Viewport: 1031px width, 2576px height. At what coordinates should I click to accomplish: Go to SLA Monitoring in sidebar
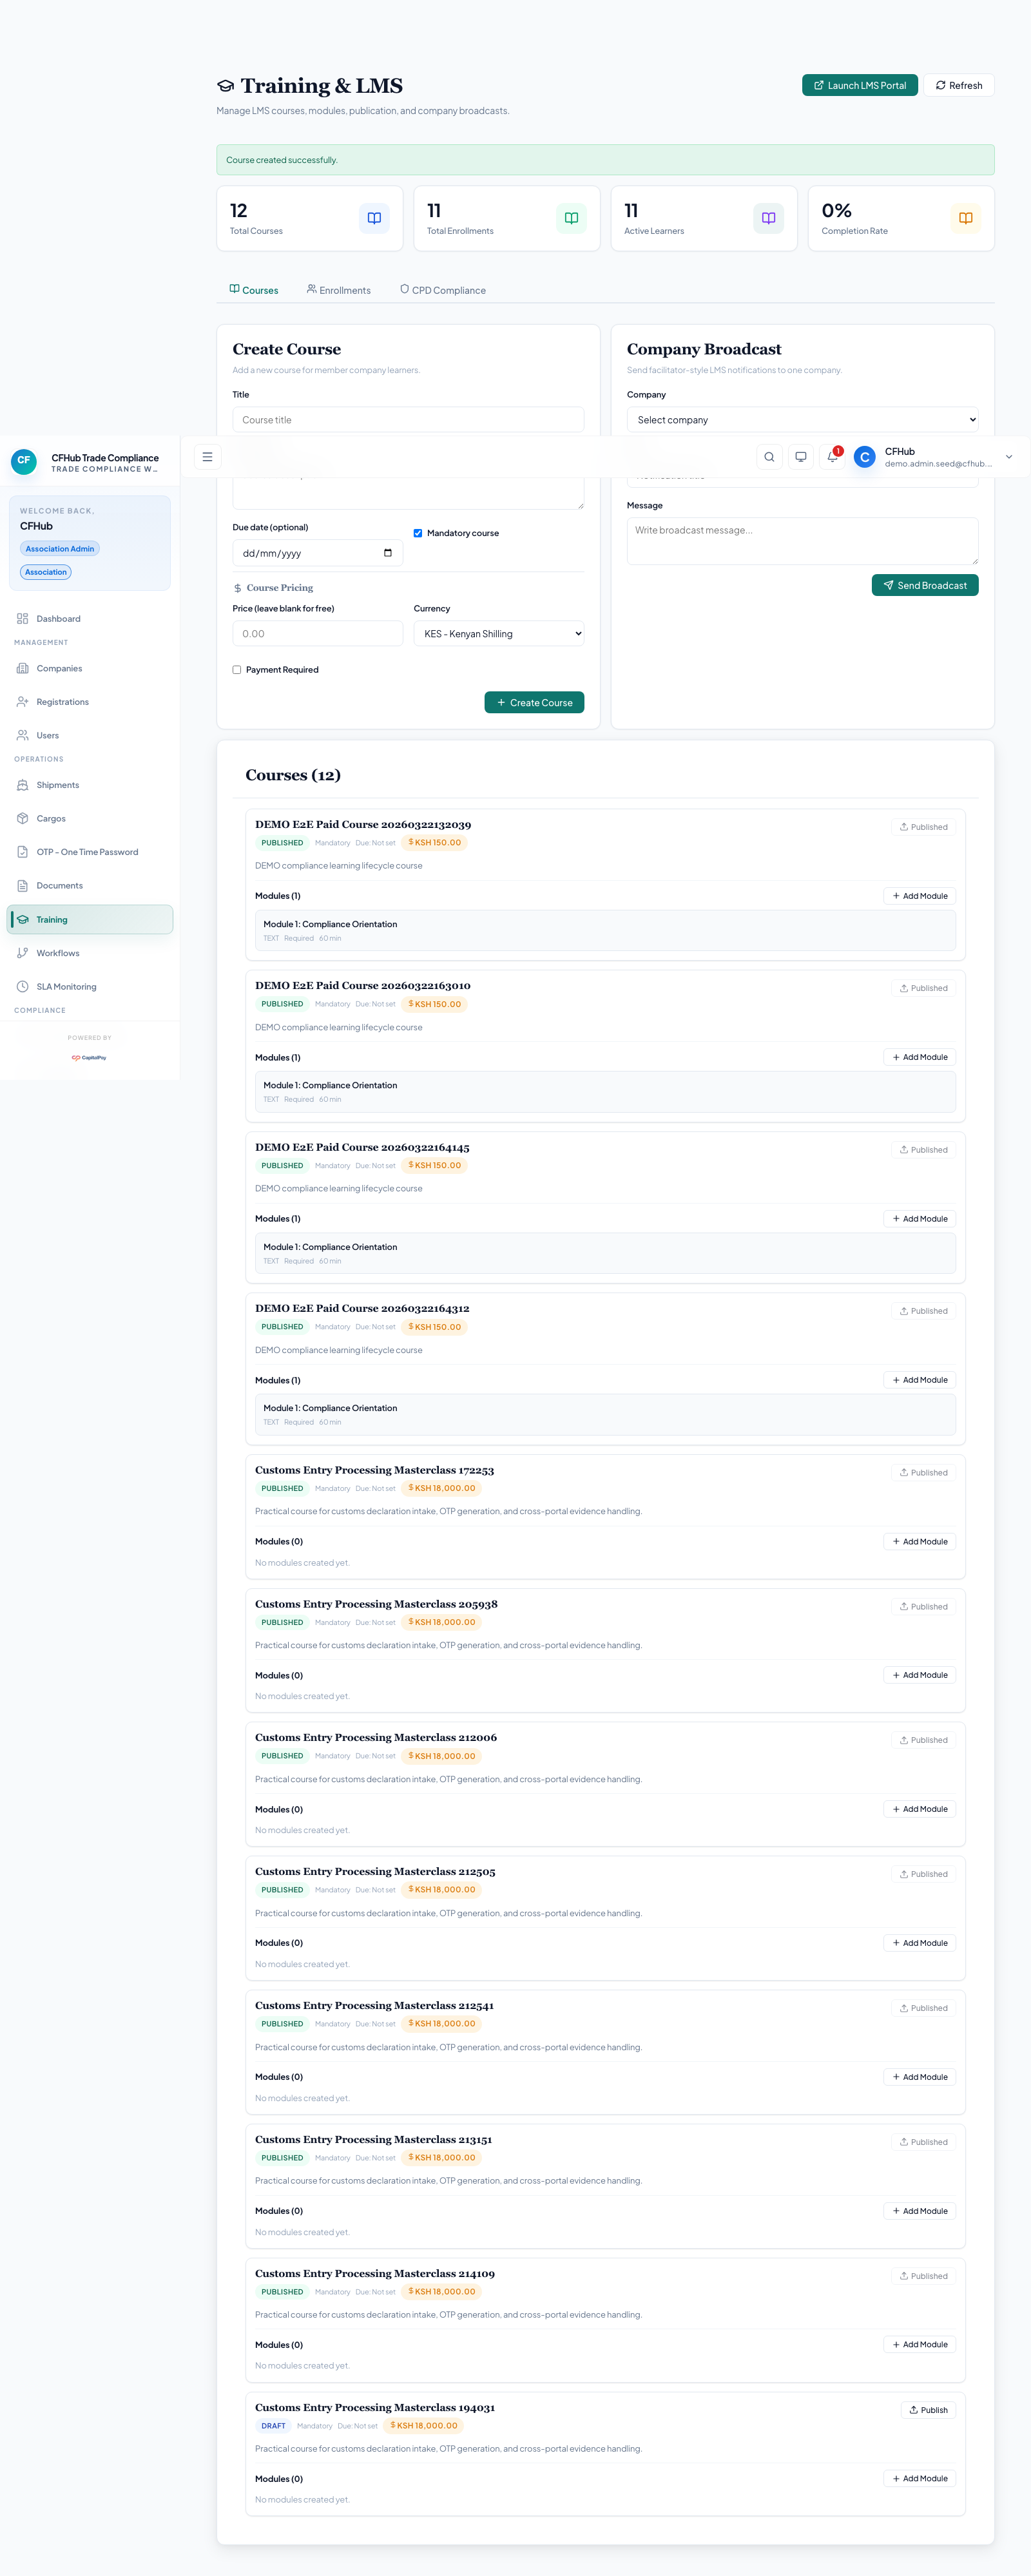(x=66, y=987)
